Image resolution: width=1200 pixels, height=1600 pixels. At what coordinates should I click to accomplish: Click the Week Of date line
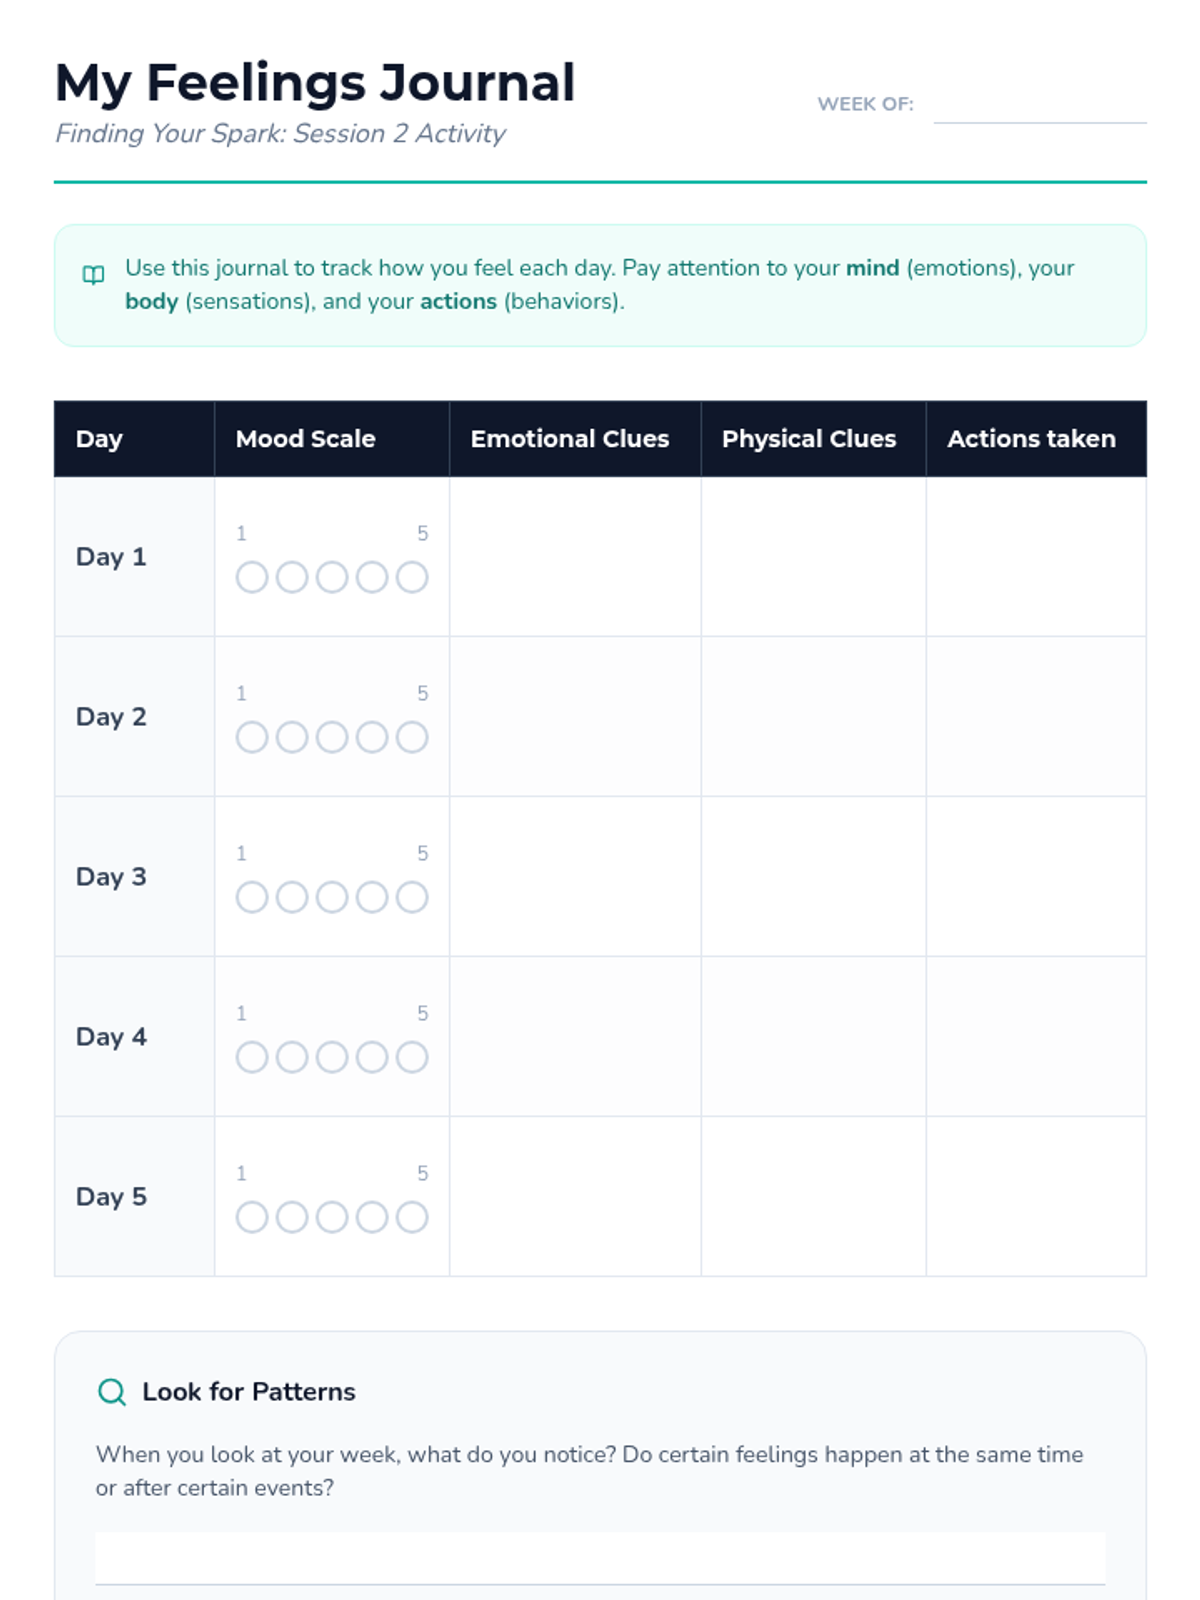point(1040,105)
